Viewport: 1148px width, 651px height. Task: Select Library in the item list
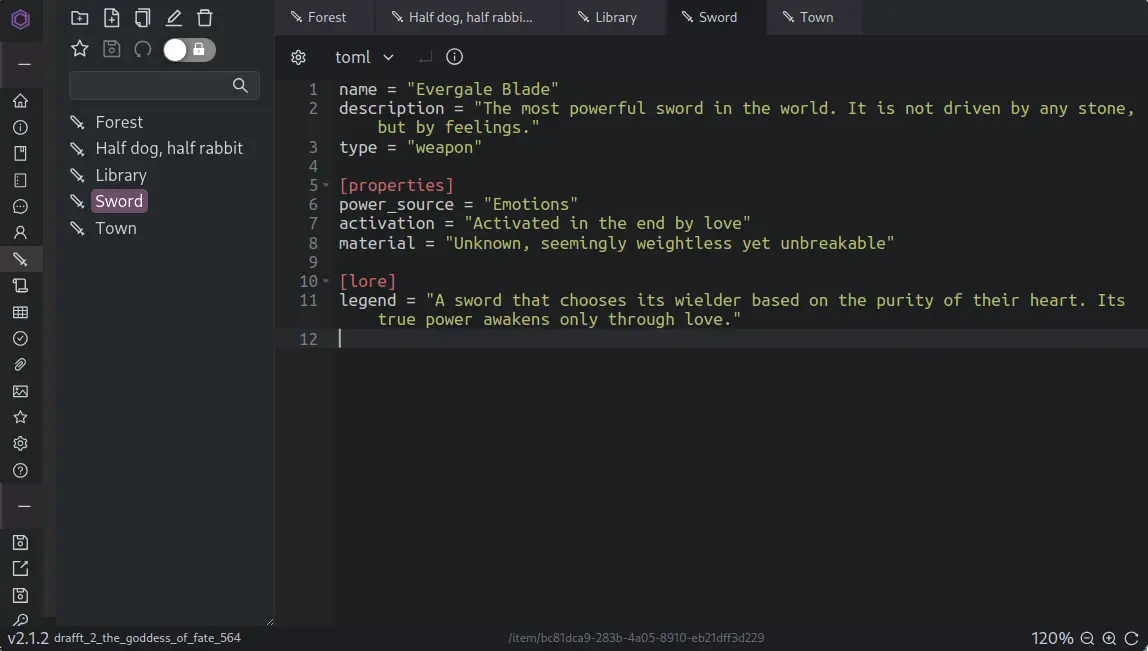(121, 174)
